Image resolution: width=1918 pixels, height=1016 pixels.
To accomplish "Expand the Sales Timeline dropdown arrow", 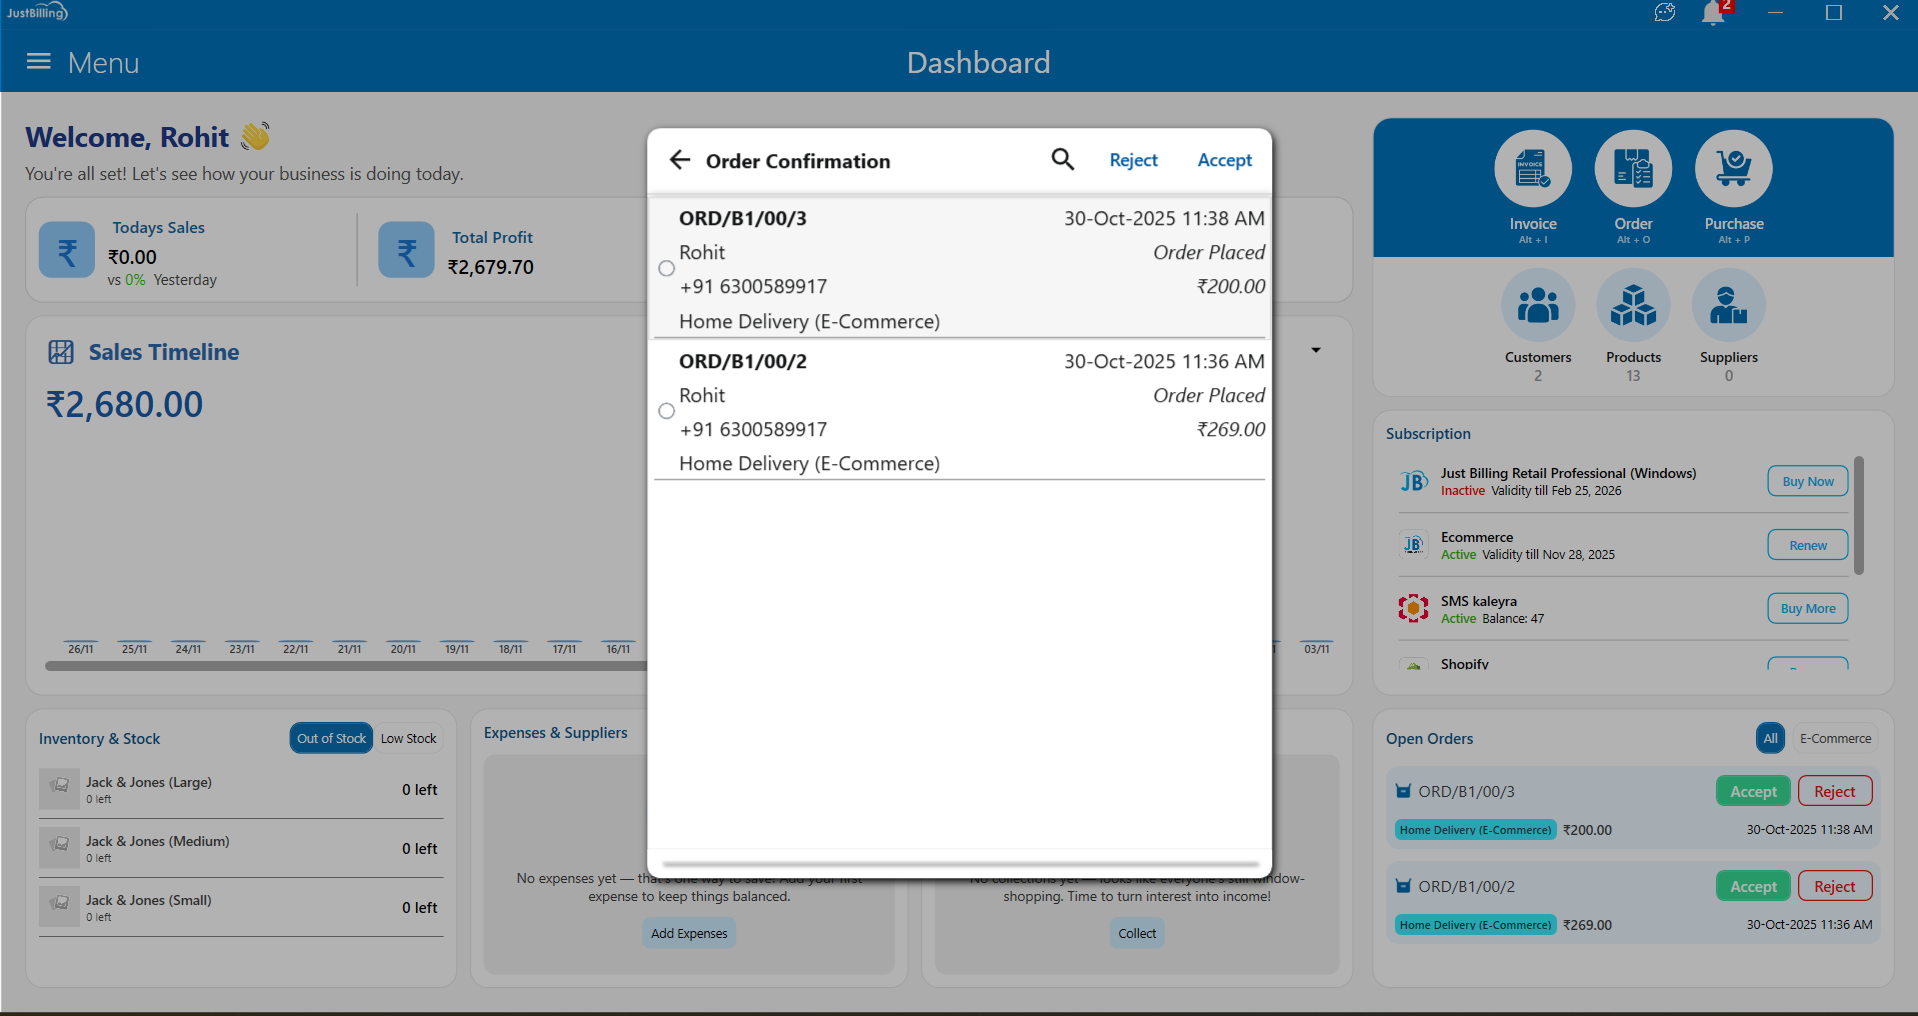I will point(1316,350).
